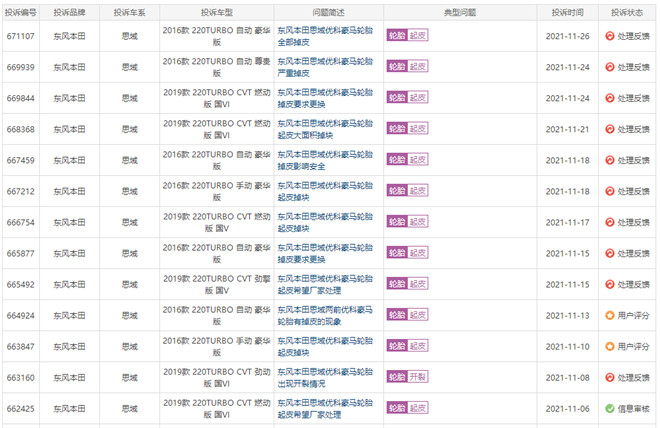Open complaint link in row 662425
Viewport: 660px width, 428px height.
[x=325, y=409]
